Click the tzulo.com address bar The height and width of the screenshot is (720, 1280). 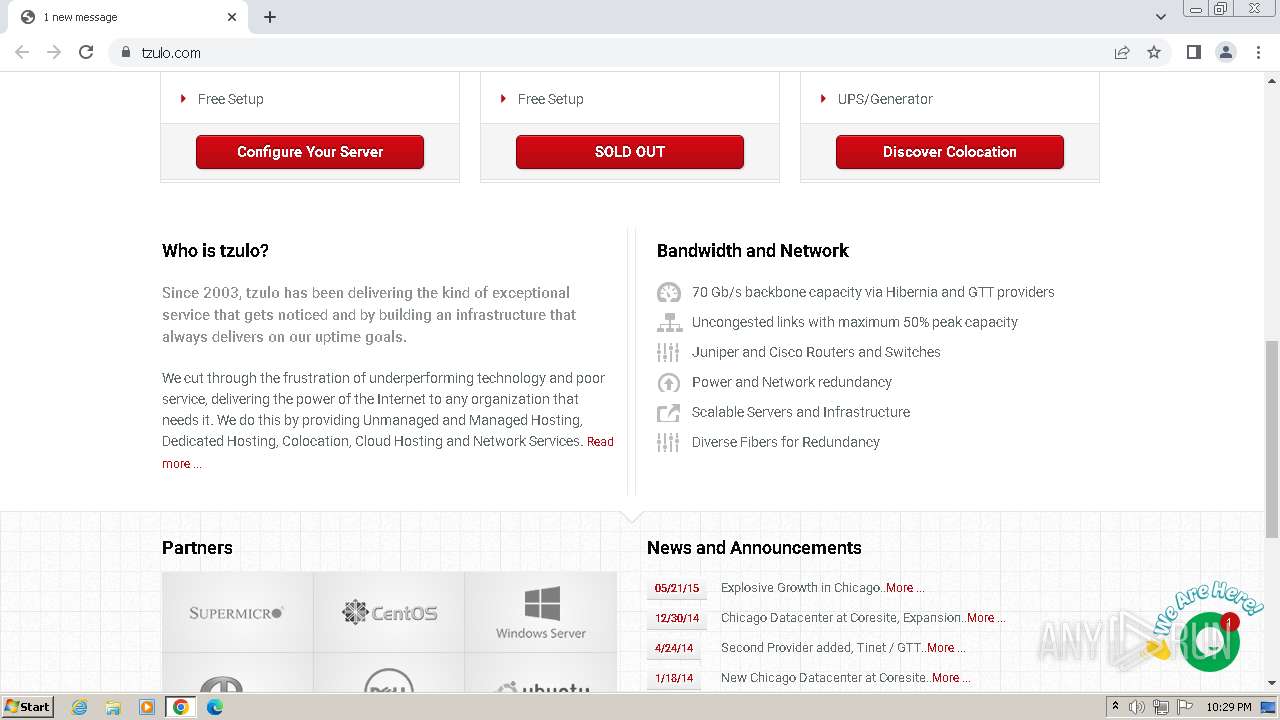pyautogui.click(x=610, y=52)
